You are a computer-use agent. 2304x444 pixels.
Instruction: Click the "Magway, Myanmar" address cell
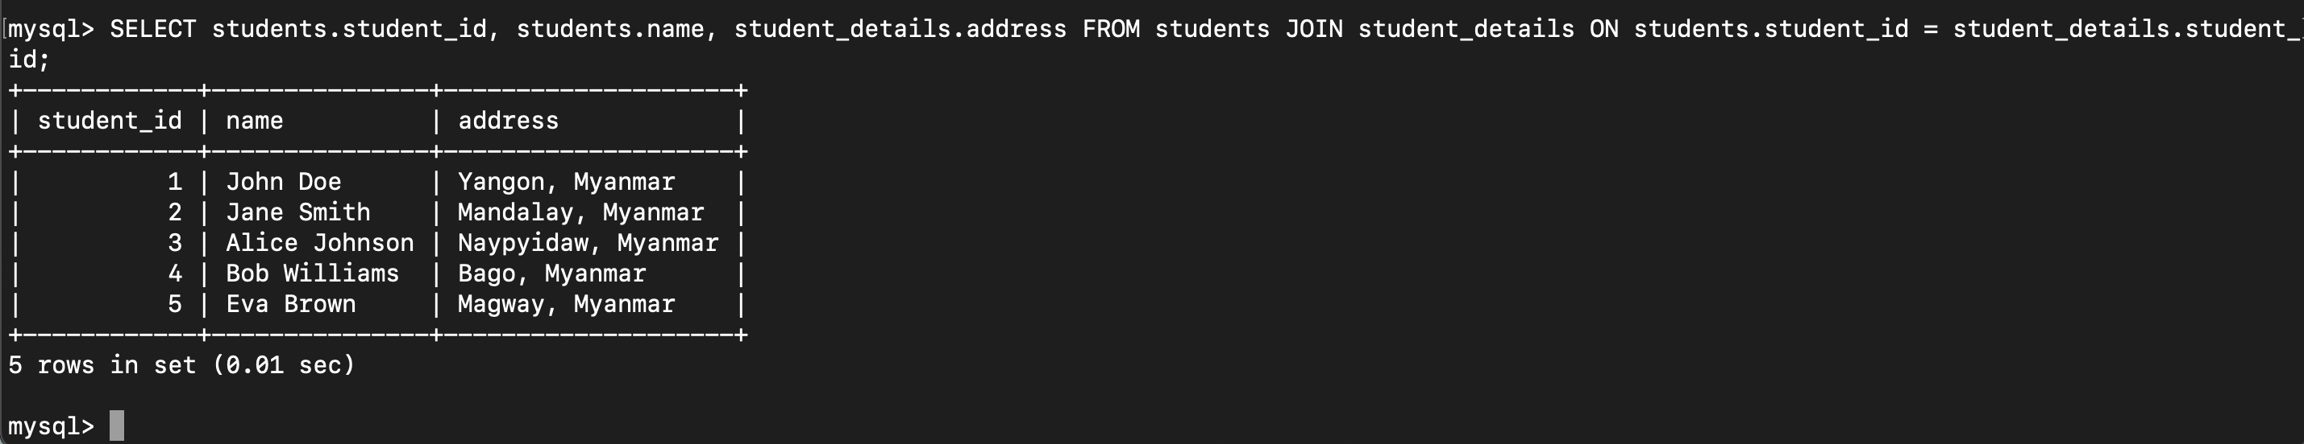pyautogui.click(x=566, y=304)
